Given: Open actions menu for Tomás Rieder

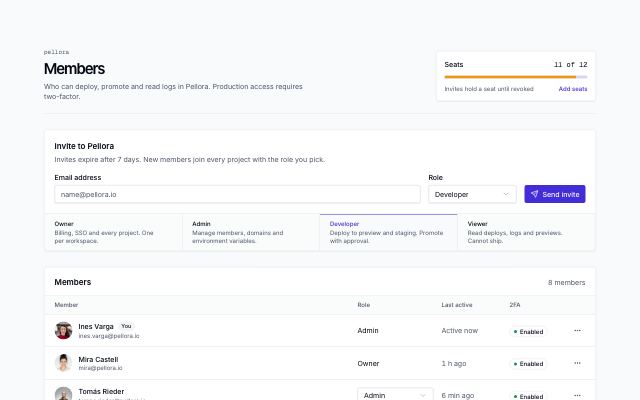Looking at the screenshot, I should (577, 396).
